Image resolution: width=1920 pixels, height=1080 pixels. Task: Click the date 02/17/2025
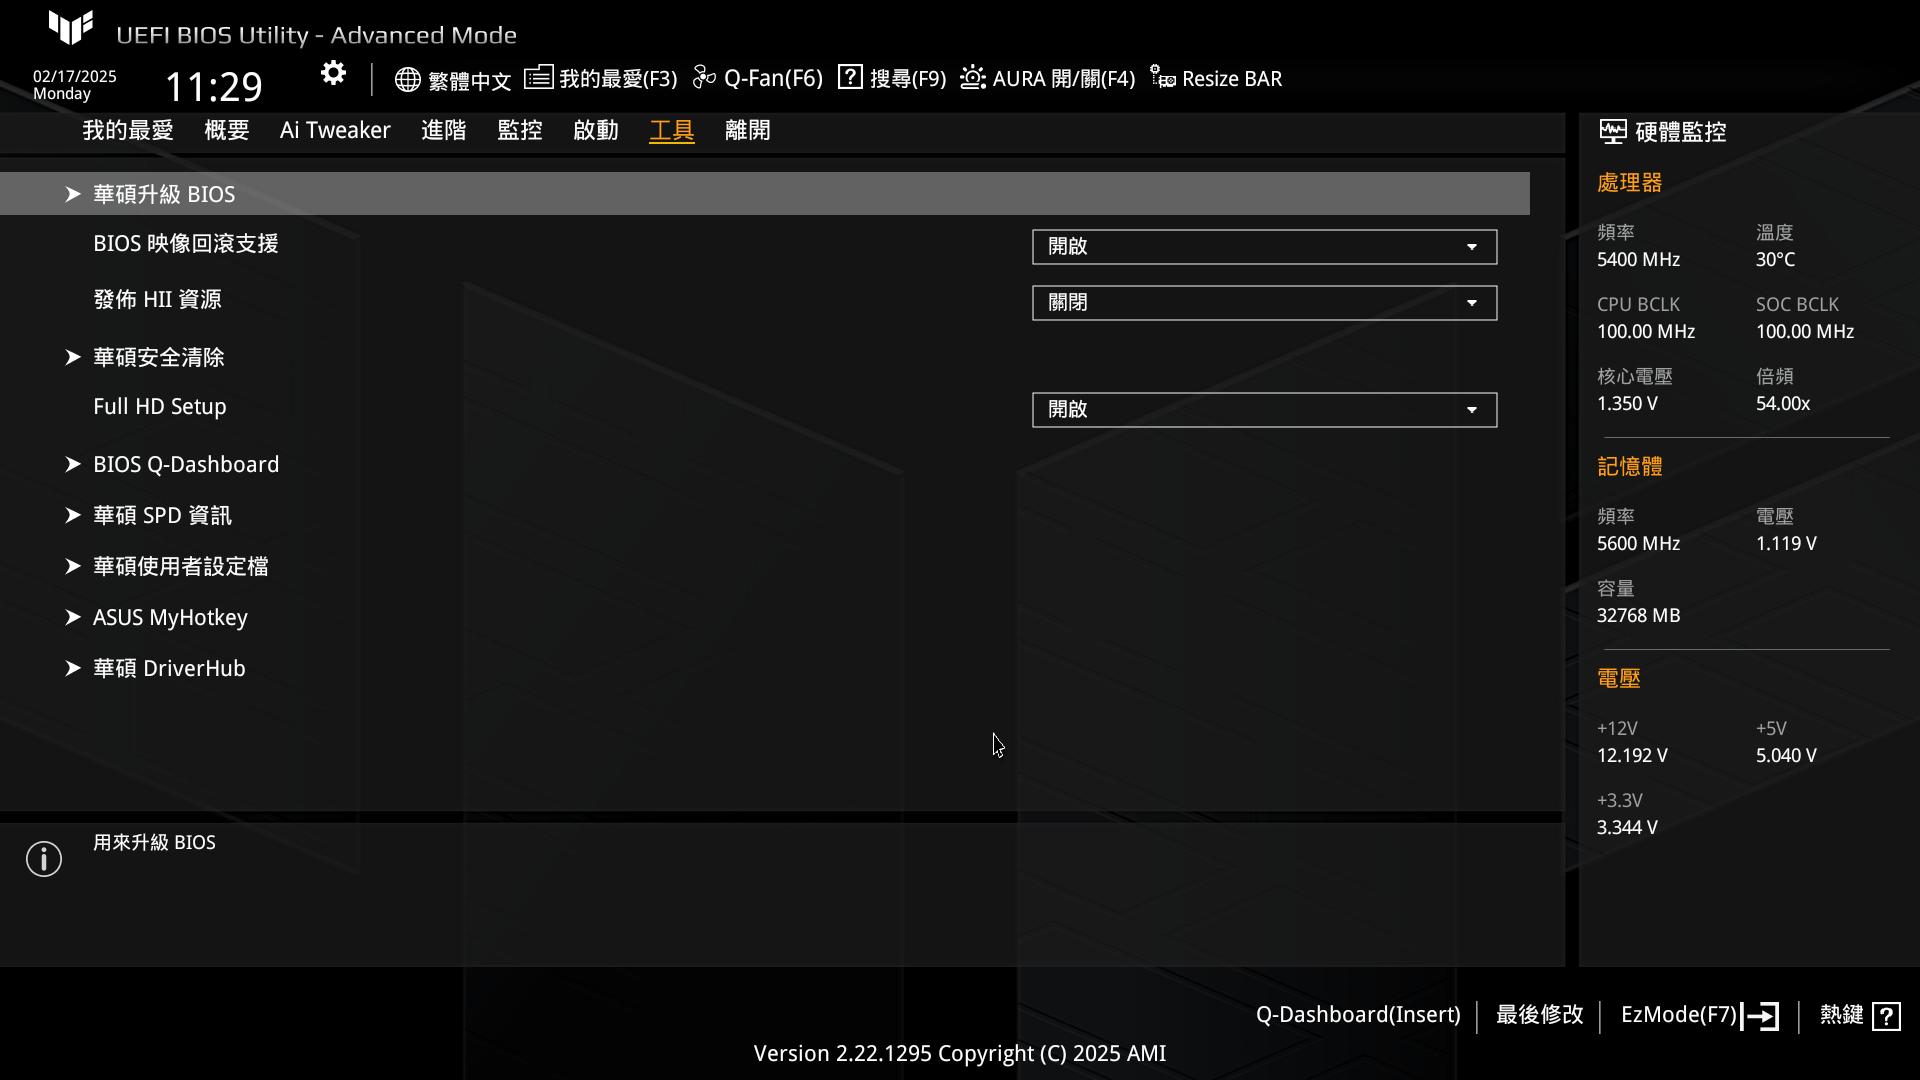click(x=75, y=76)
